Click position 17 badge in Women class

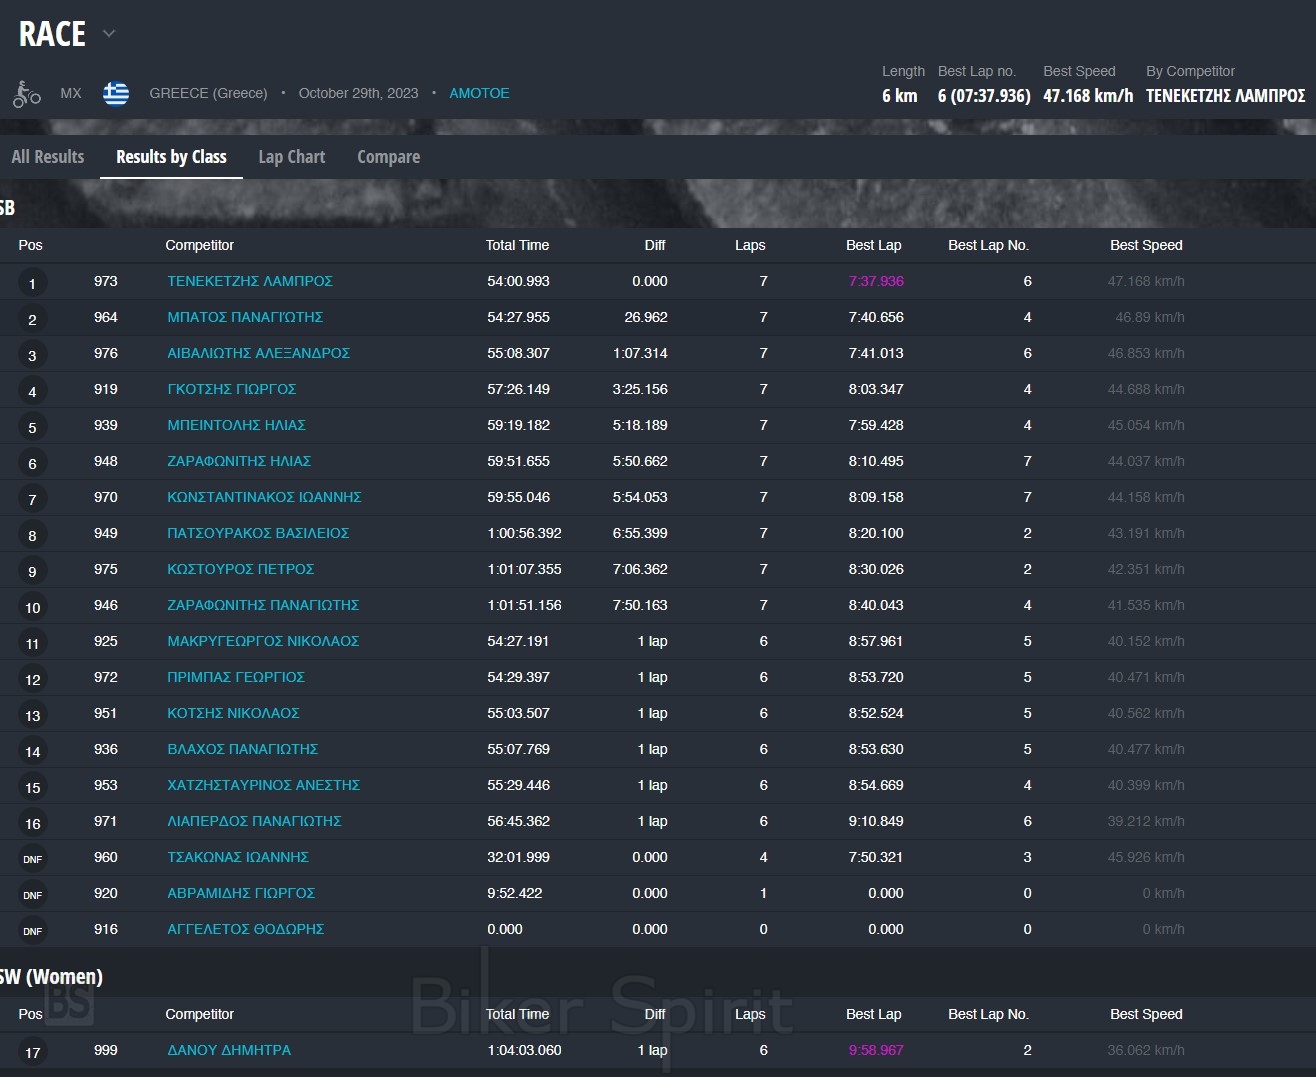coord(32,1052)
